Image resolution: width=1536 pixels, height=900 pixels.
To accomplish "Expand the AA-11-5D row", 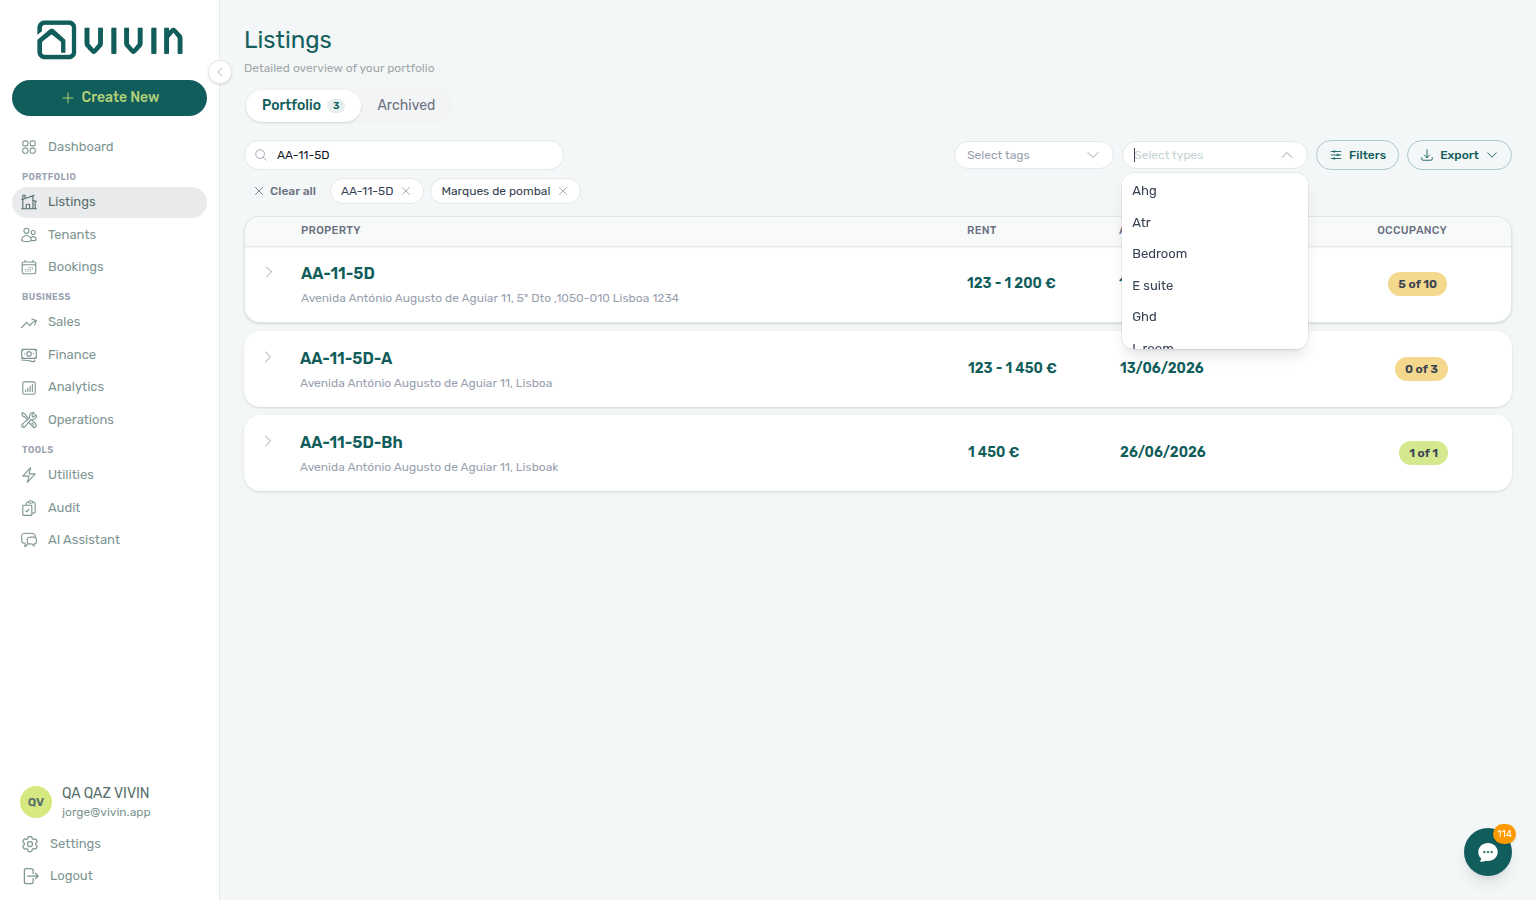I will pyautogui.click(x=269, y=272).
